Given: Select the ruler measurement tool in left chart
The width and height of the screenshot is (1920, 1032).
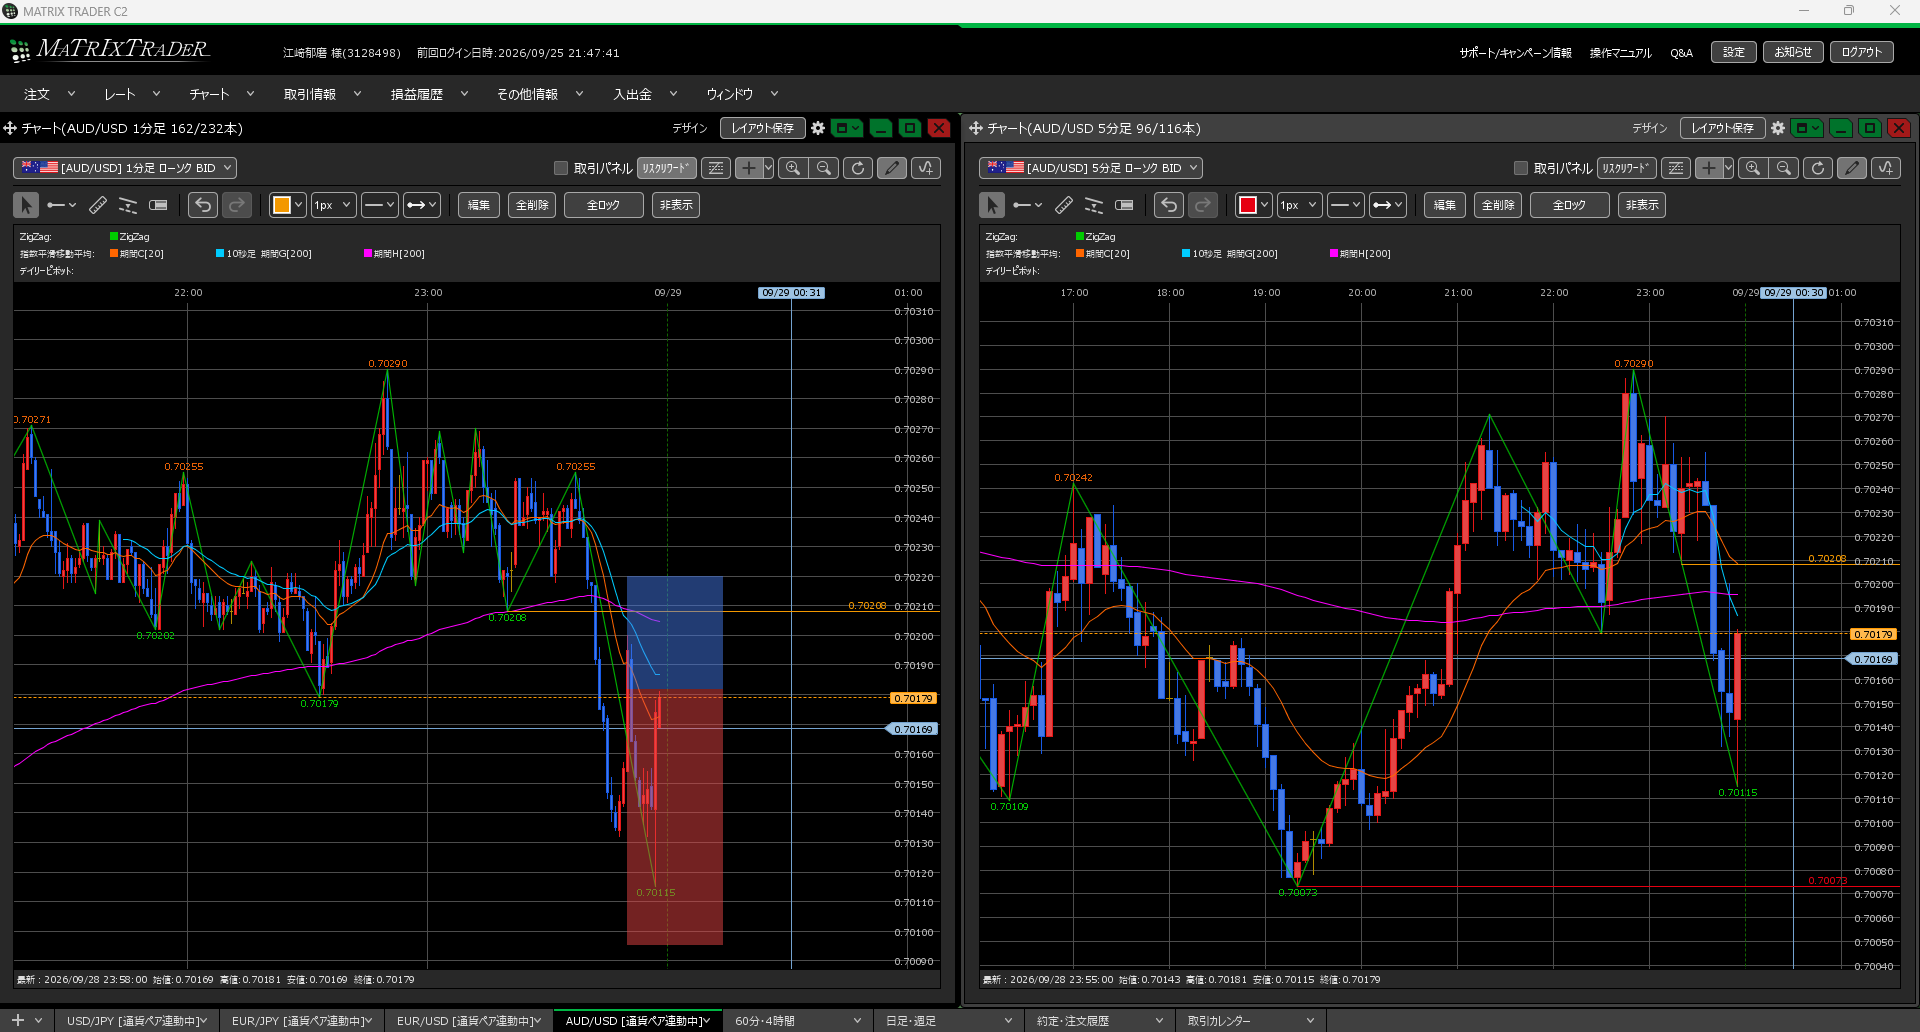Looking at the screenshot, I should (98, 205).
